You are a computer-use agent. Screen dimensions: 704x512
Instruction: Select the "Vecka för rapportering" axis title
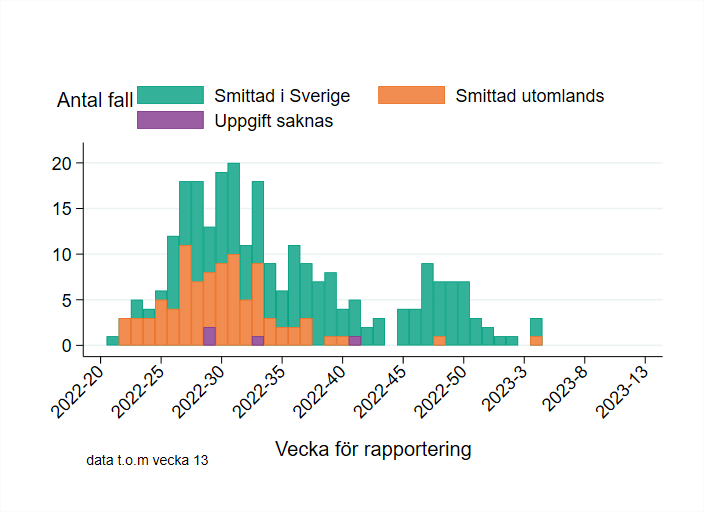coord(373,449)
